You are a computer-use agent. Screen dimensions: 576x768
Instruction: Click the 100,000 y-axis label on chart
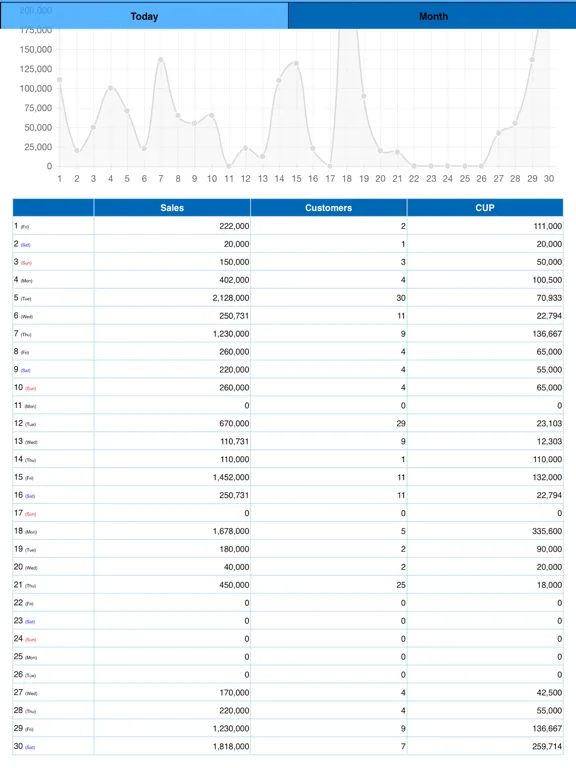(36, 89)
